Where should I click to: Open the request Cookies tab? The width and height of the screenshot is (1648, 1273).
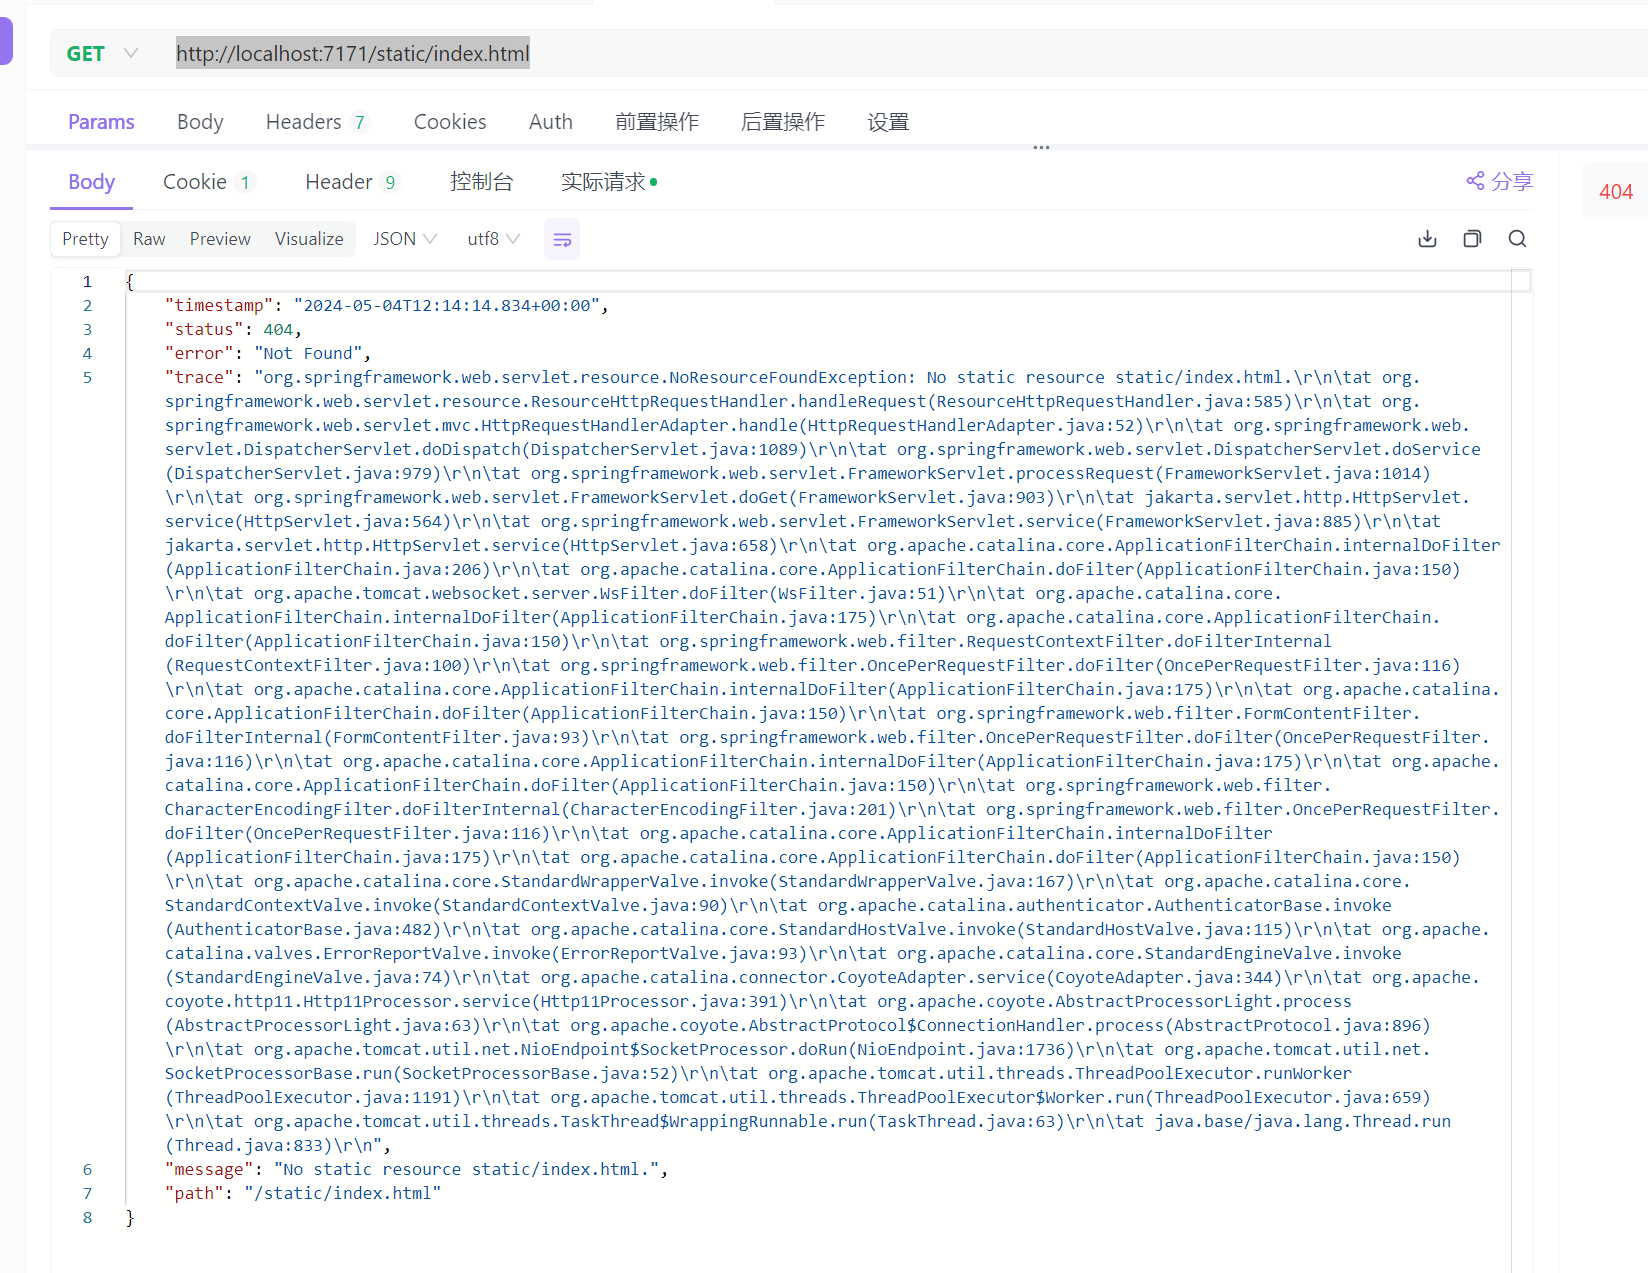[x=450, y=122]
